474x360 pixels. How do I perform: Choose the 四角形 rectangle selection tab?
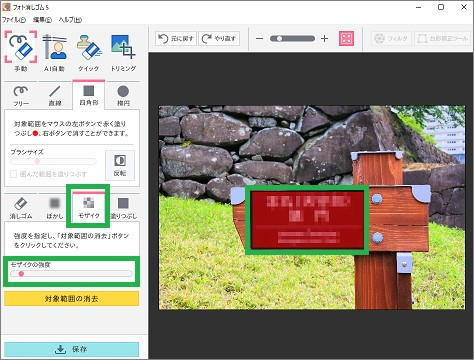click(x=89, y=95)
